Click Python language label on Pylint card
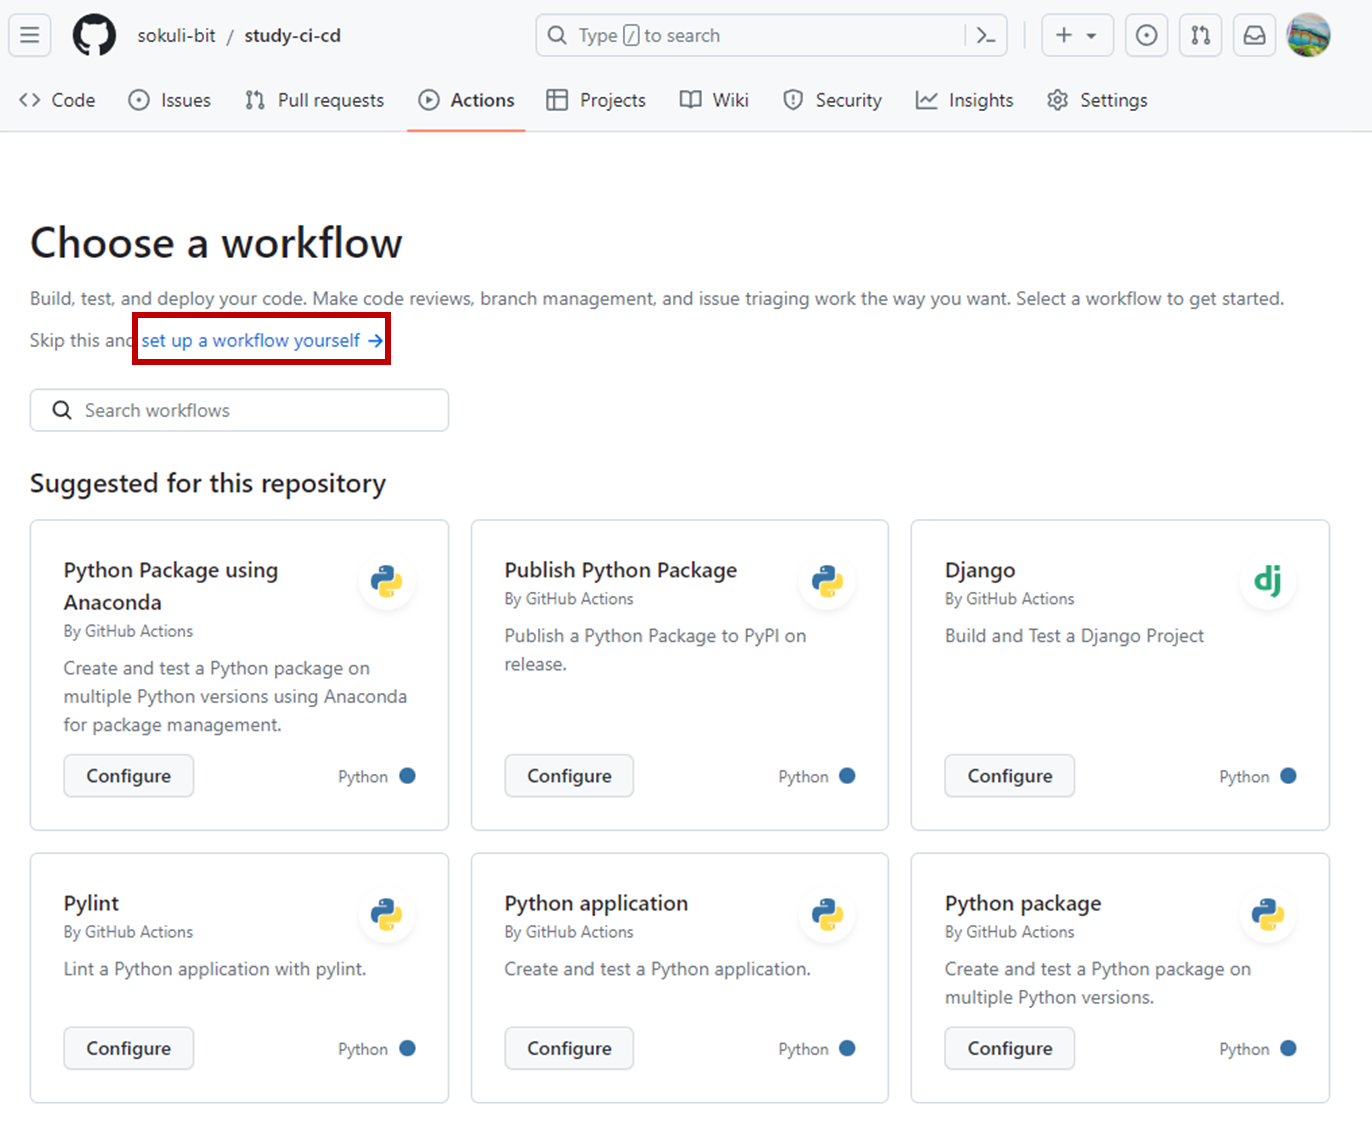 click(x=363, y=1049)
